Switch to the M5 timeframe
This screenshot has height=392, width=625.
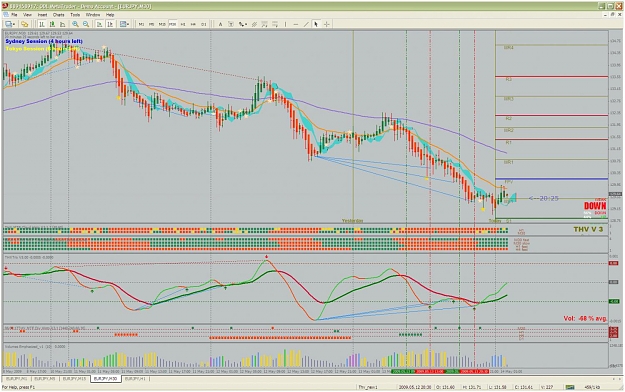151,24
